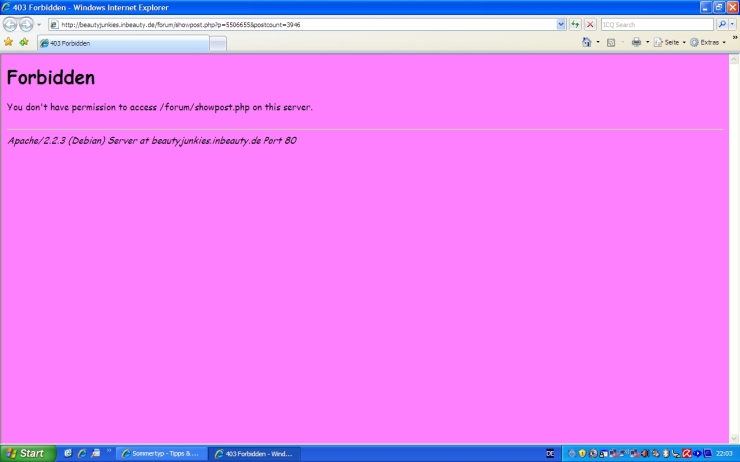The width and height of the screenshot is (740, 462).
Task: Go to the Home page icon
Action: (x=587, y=42)
